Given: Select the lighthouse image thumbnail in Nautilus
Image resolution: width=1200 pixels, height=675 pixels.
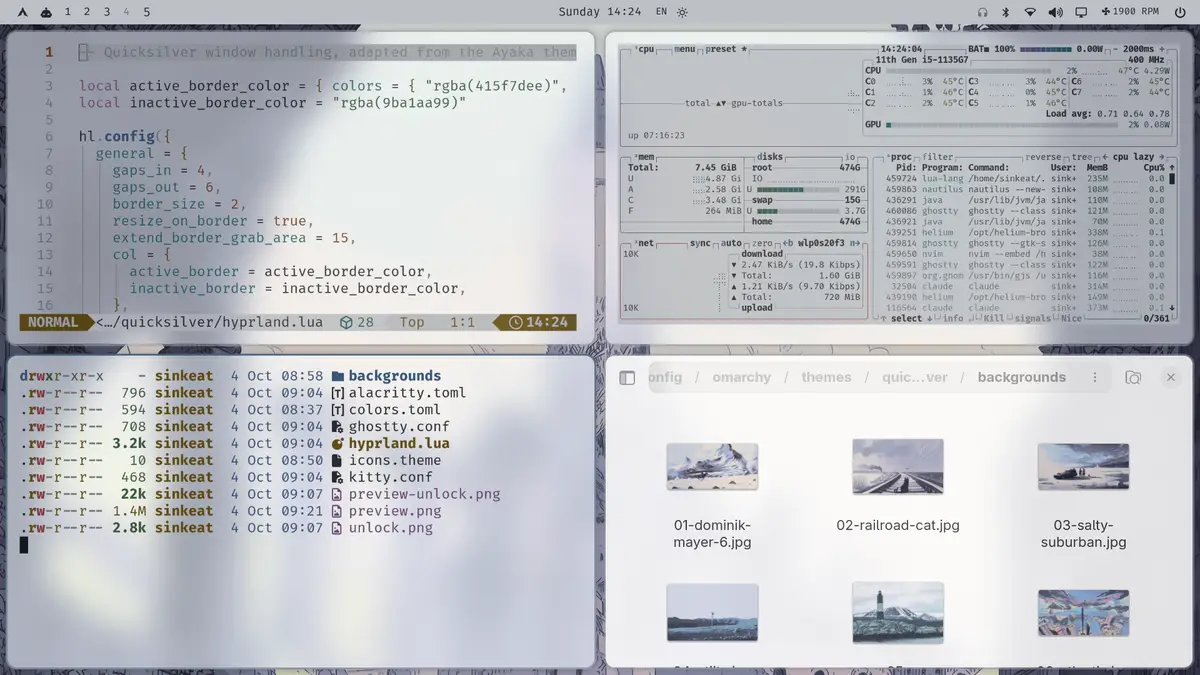Looking at the screenshot, I should click(x=898, y=612).
